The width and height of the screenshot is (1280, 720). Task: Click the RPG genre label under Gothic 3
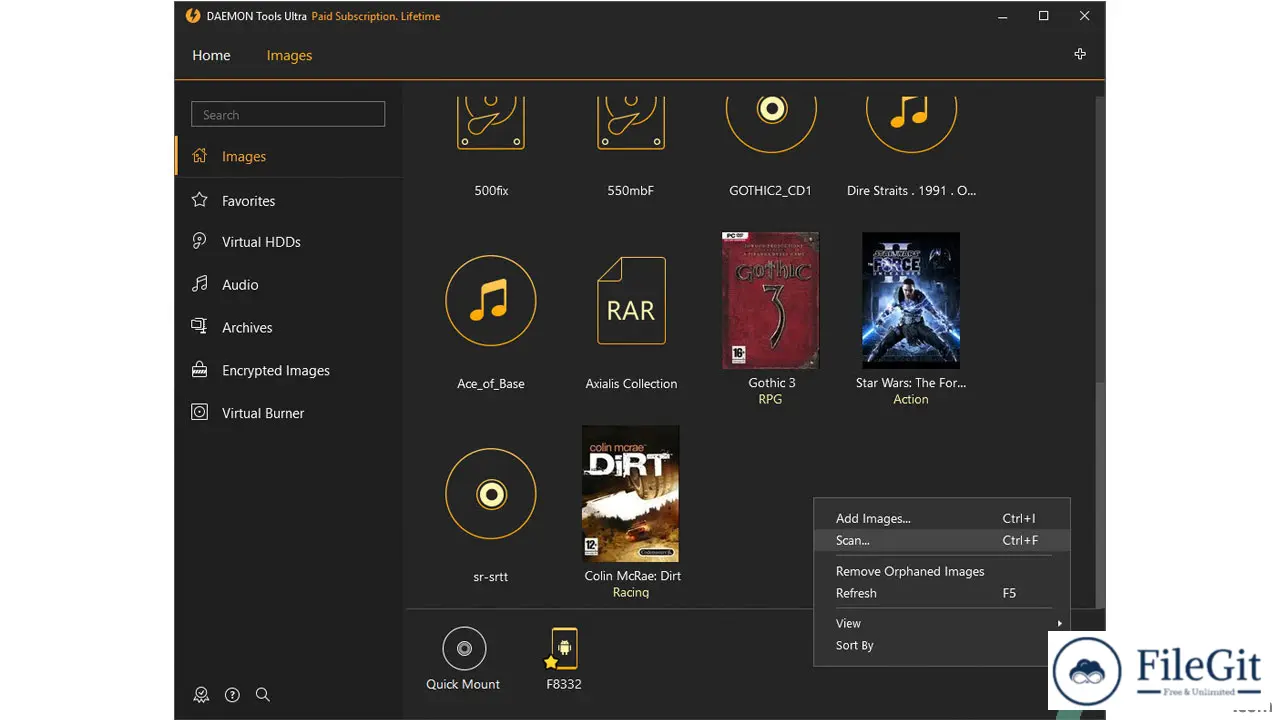[x=770, y=399]
